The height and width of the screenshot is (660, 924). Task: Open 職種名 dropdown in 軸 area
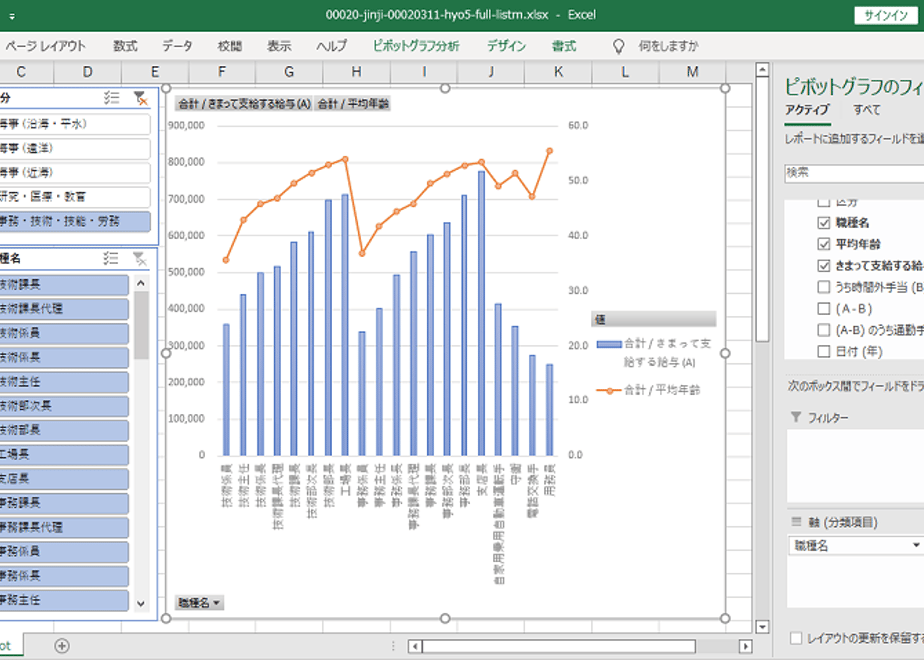coord(916,546)
